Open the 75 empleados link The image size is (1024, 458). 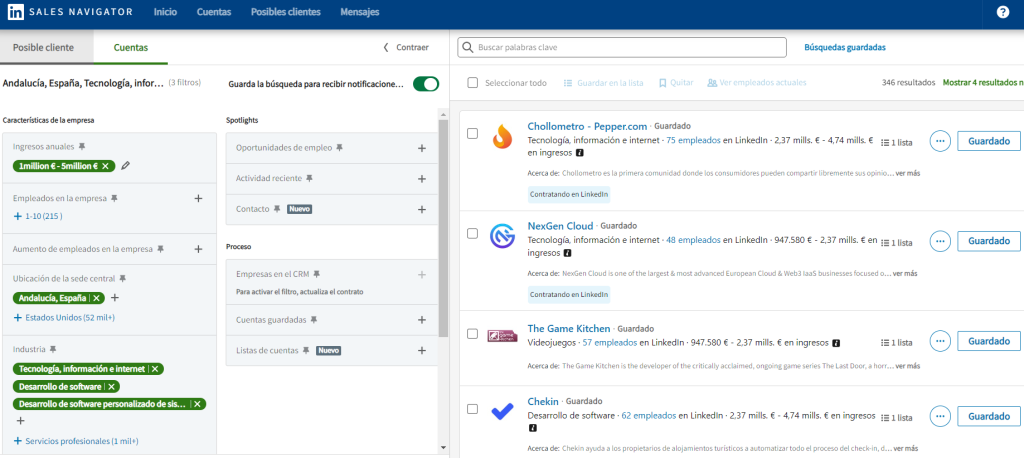(x=694, y=140)
